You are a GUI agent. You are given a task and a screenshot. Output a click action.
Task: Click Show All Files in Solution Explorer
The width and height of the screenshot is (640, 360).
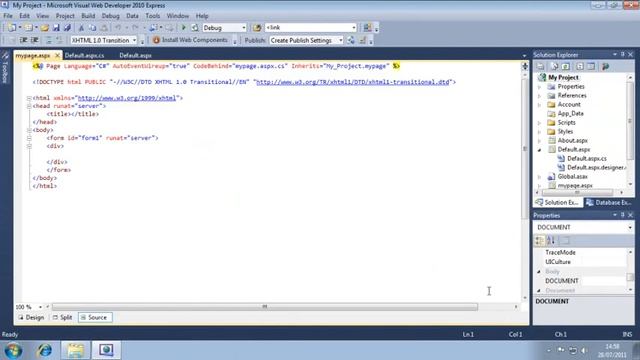(x=554, y=66)
